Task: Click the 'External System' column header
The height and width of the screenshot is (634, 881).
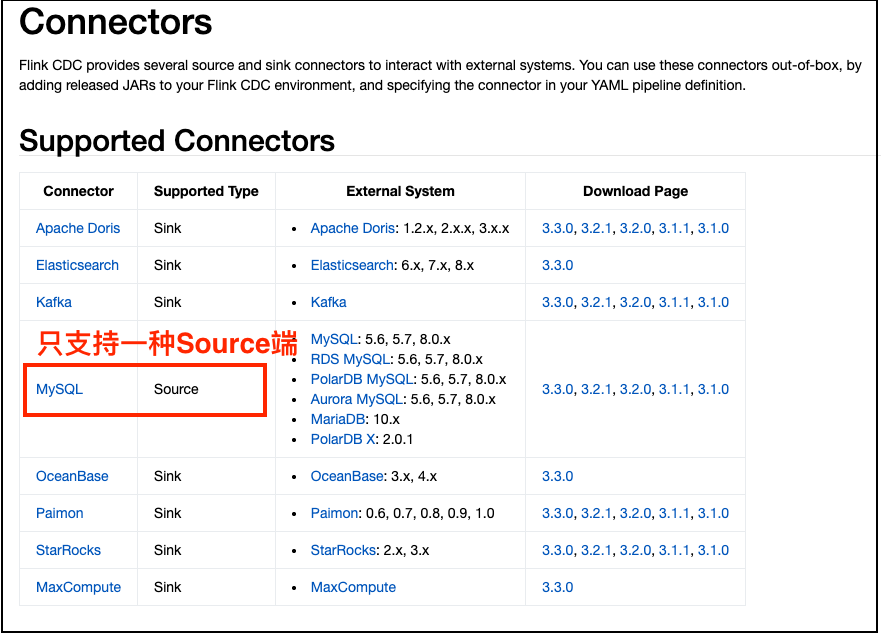Action: 400,191
